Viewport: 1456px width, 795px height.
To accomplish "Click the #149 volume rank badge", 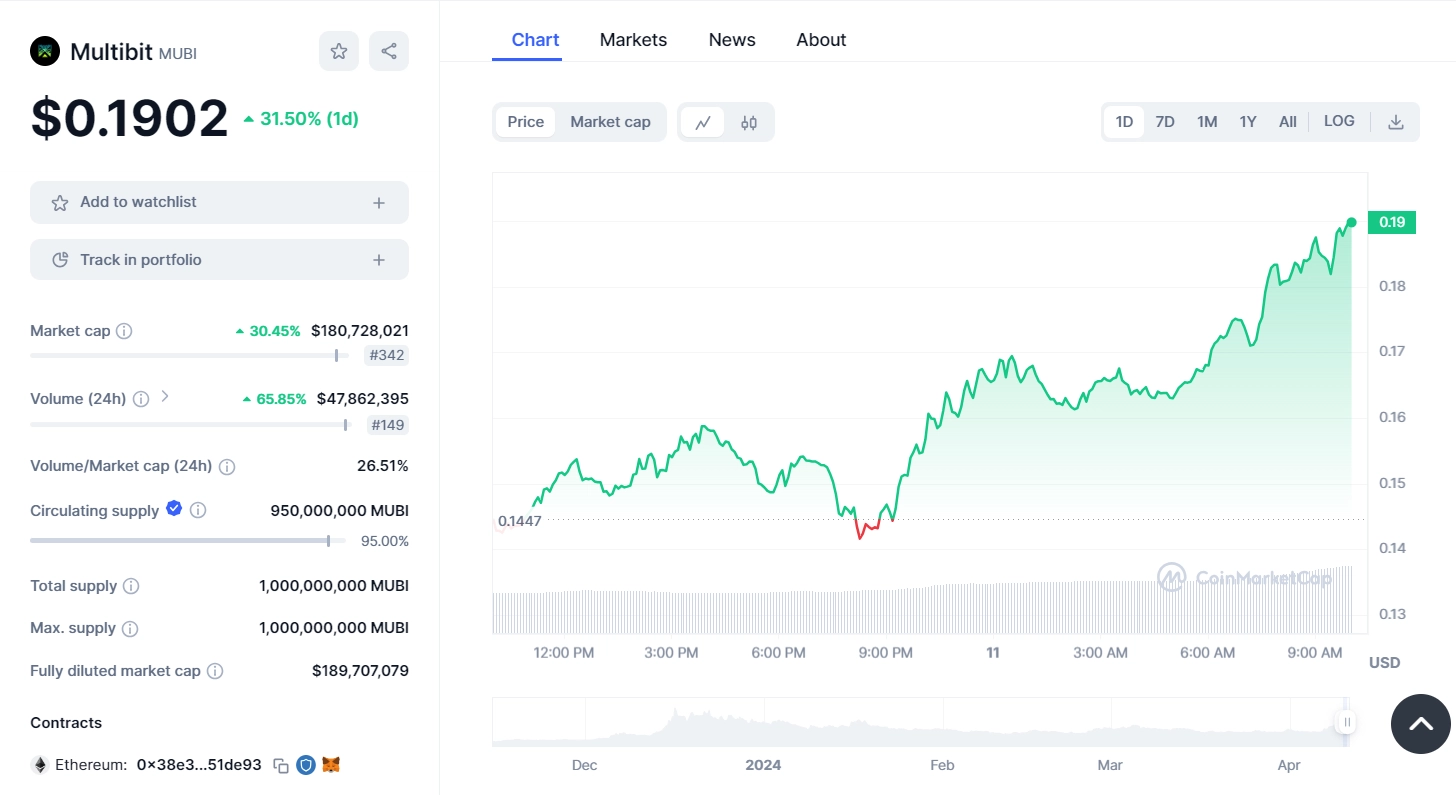I will (x=387, y=425).
